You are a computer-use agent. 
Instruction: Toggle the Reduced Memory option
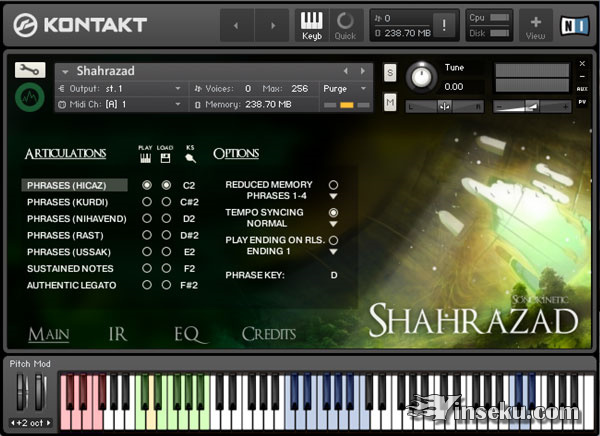tap(333, 185)
